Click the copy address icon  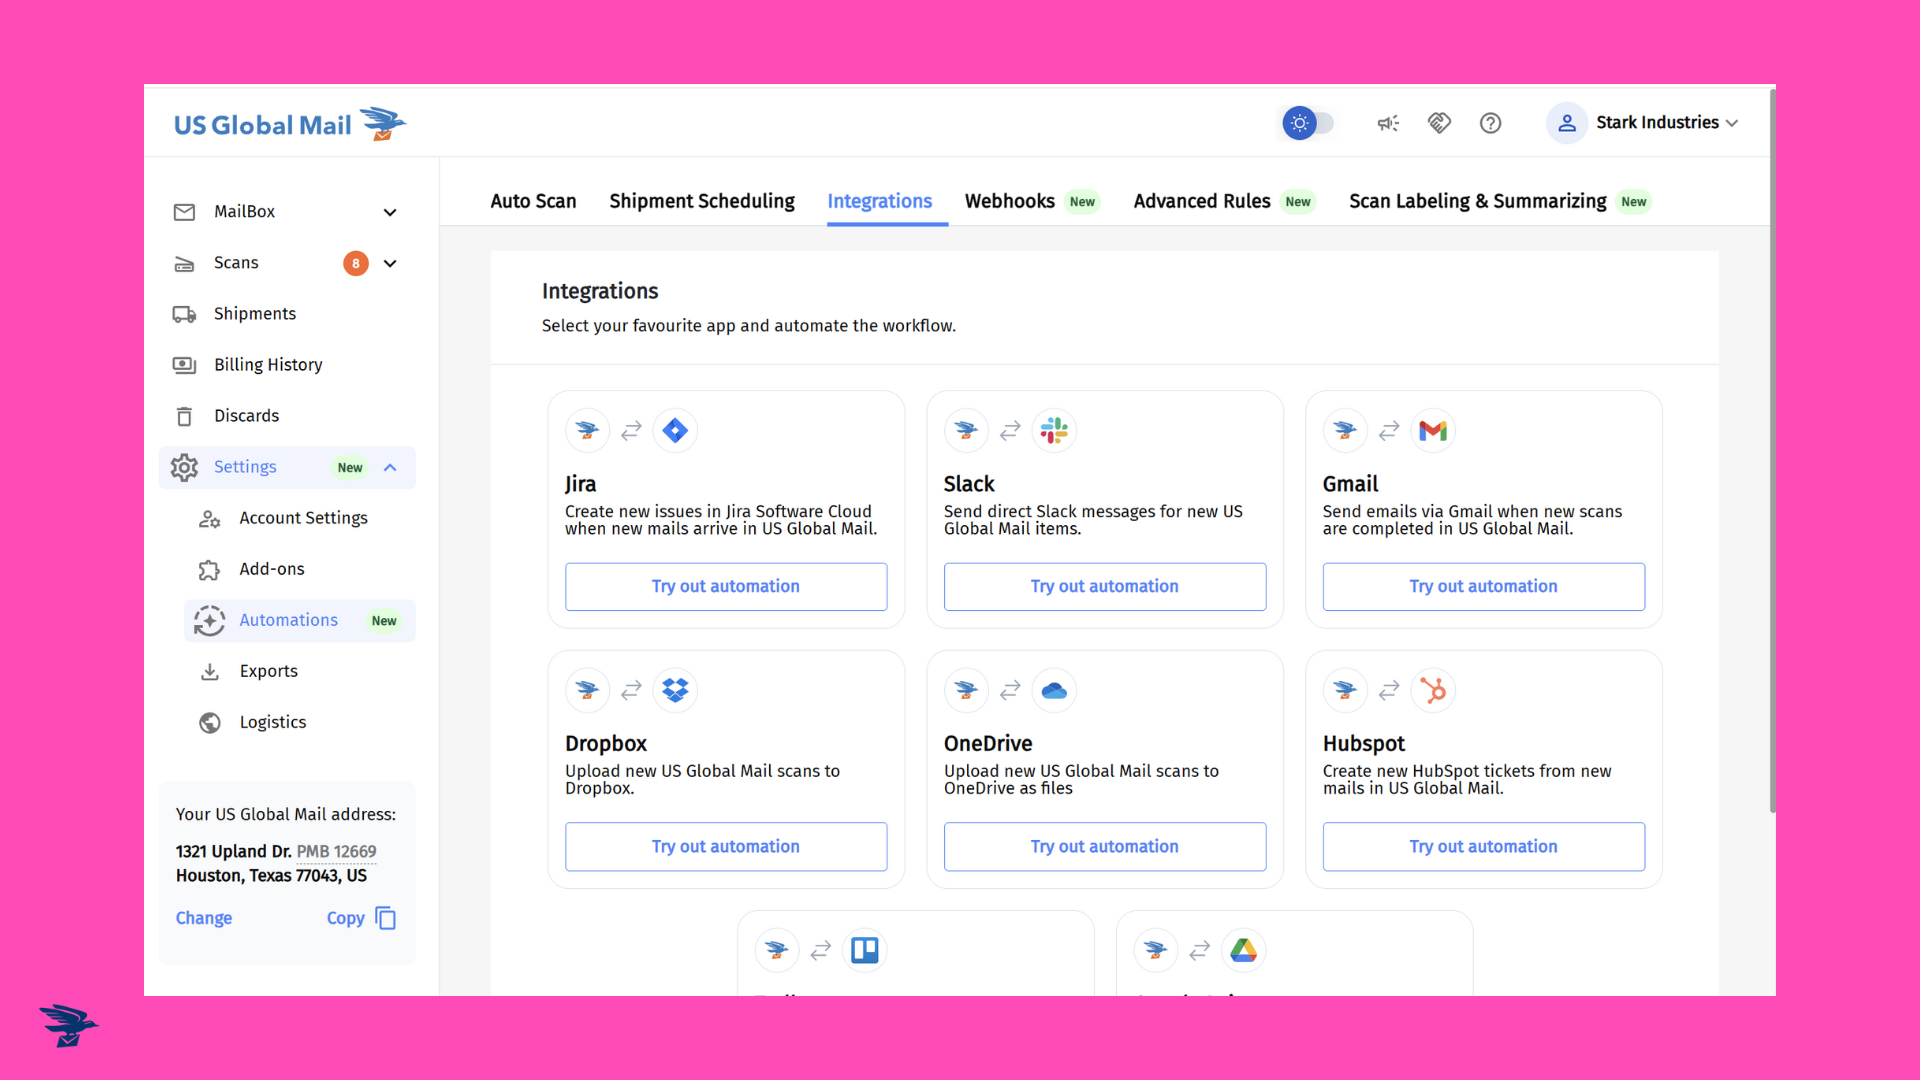[386, 918]
